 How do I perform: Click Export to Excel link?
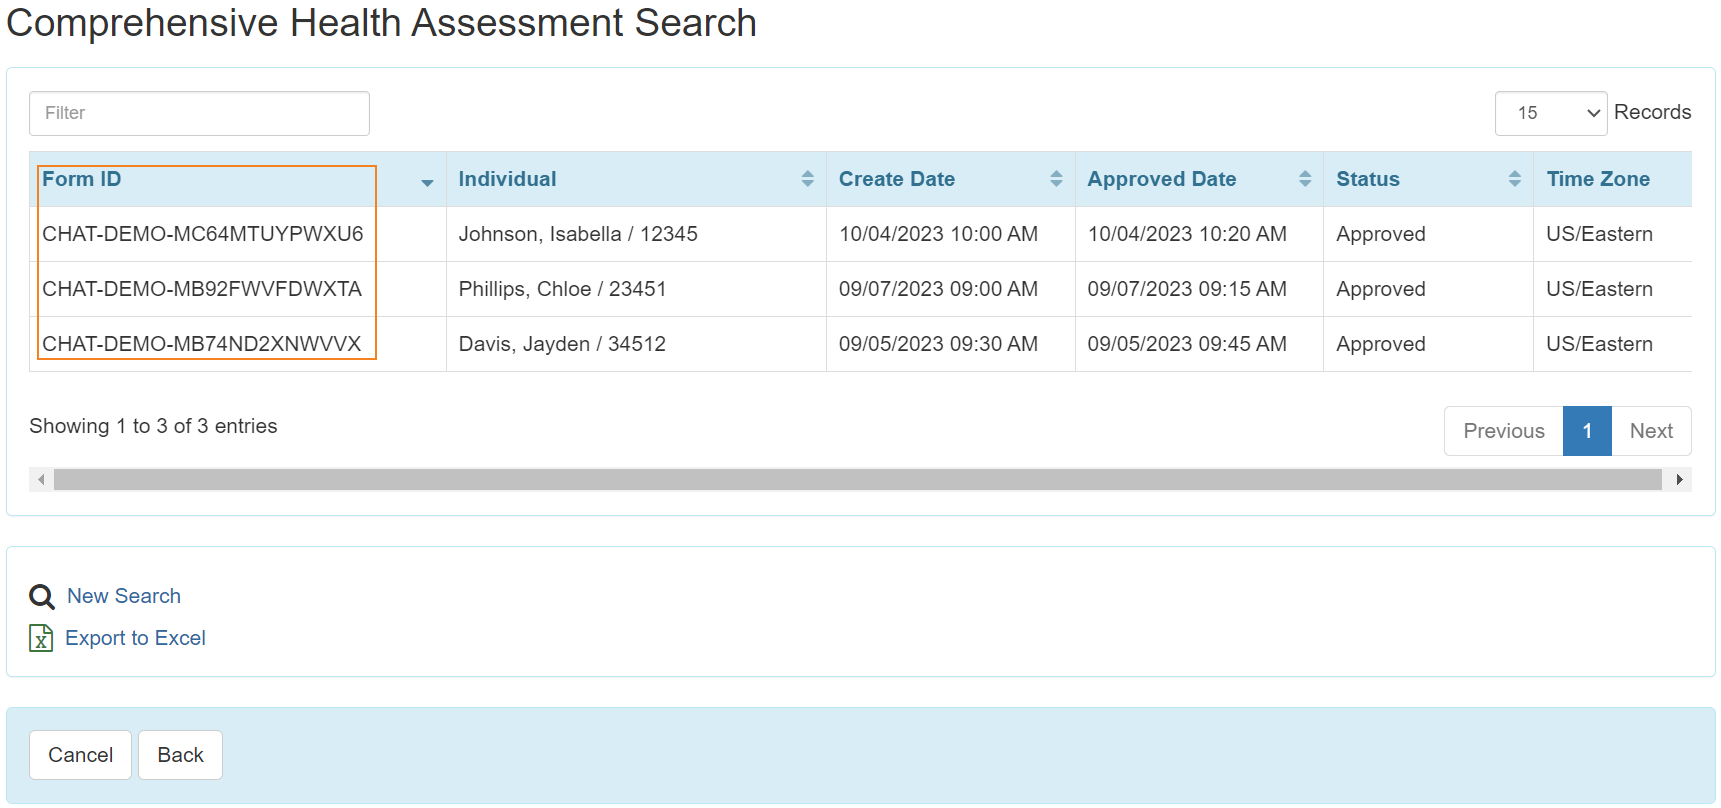coord(135,638)
